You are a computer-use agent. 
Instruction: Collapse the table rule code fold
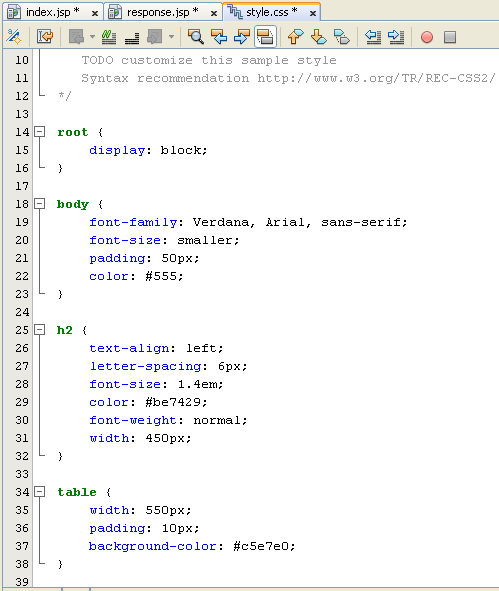(x=39, y=491)
